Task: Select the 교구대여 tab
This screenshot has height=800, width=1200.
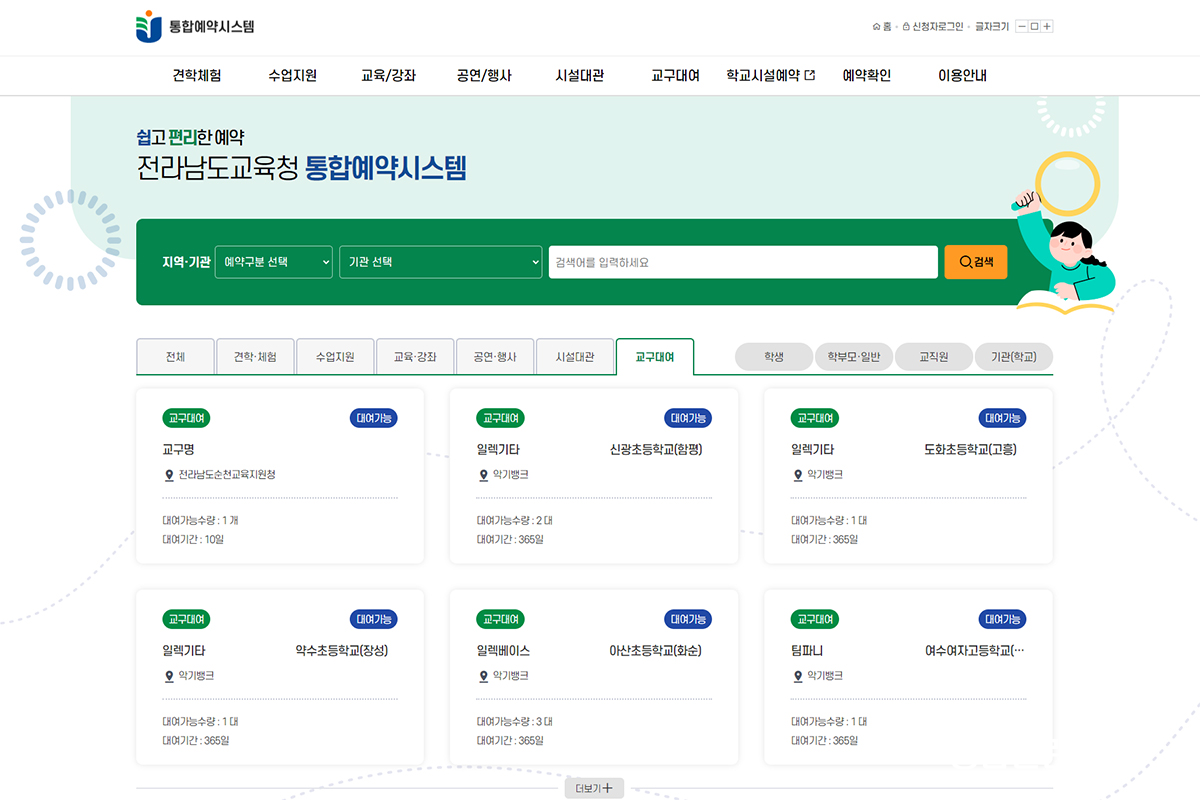Action: pyautogui.click(x=655, y=356)
